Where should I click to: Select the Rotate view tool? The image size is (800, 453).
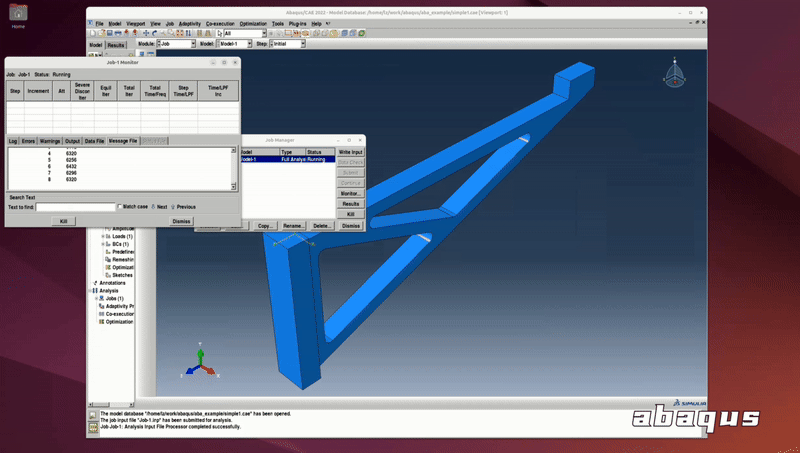point(155,33)
